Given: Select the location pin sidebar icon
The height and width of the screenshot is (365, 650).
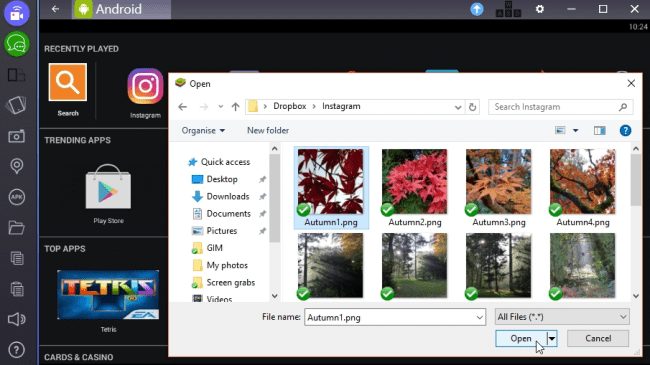Looking at the screenshot, I should pyautogui.click(x=17, y=166).
